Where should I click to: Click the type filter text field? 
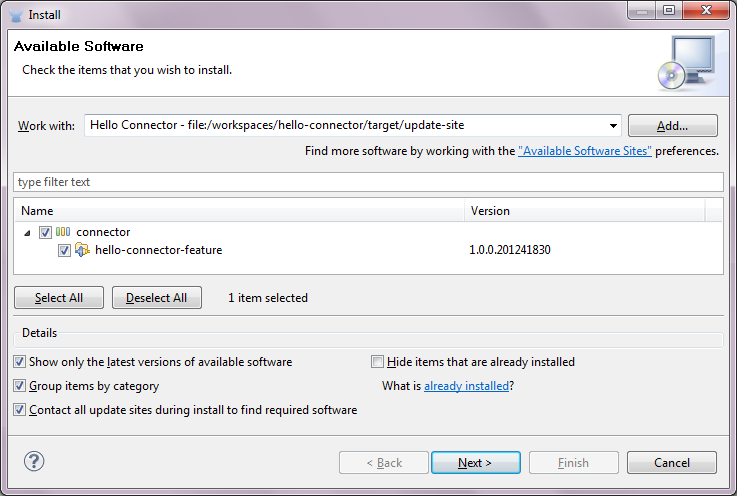pyautogui.click(x=368, y=182)
